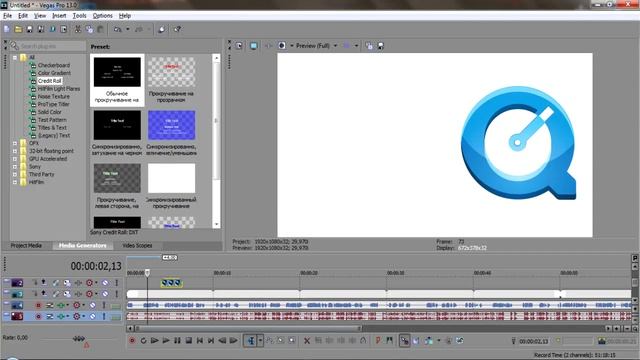This screenshot has height=360, width=640.
Task: Click the Cut scissors icon in toolbar
Action: point(78,29)
